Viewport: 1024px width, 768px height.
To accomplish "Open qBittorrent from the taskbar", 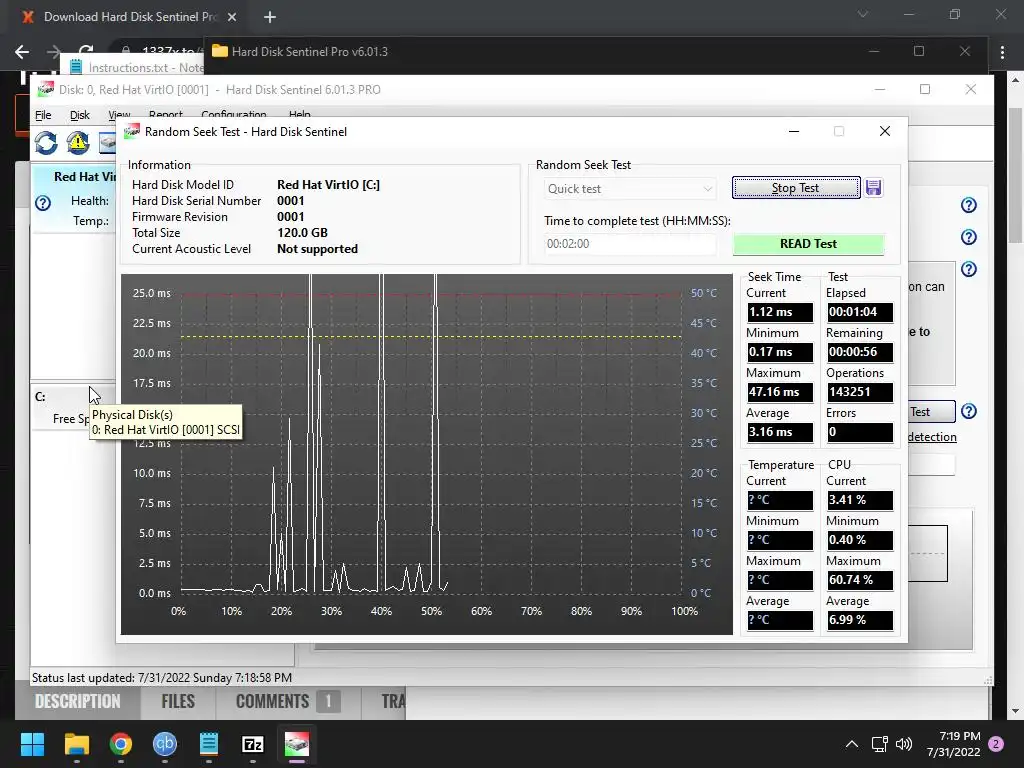I will click(x=165, y=744).
